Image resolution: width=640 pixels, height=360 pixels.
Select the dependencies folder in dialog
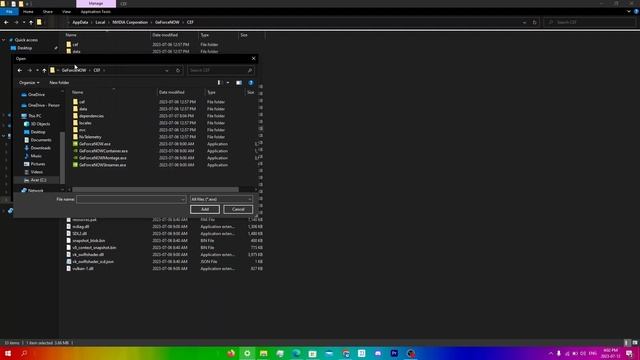coord(91,116)
